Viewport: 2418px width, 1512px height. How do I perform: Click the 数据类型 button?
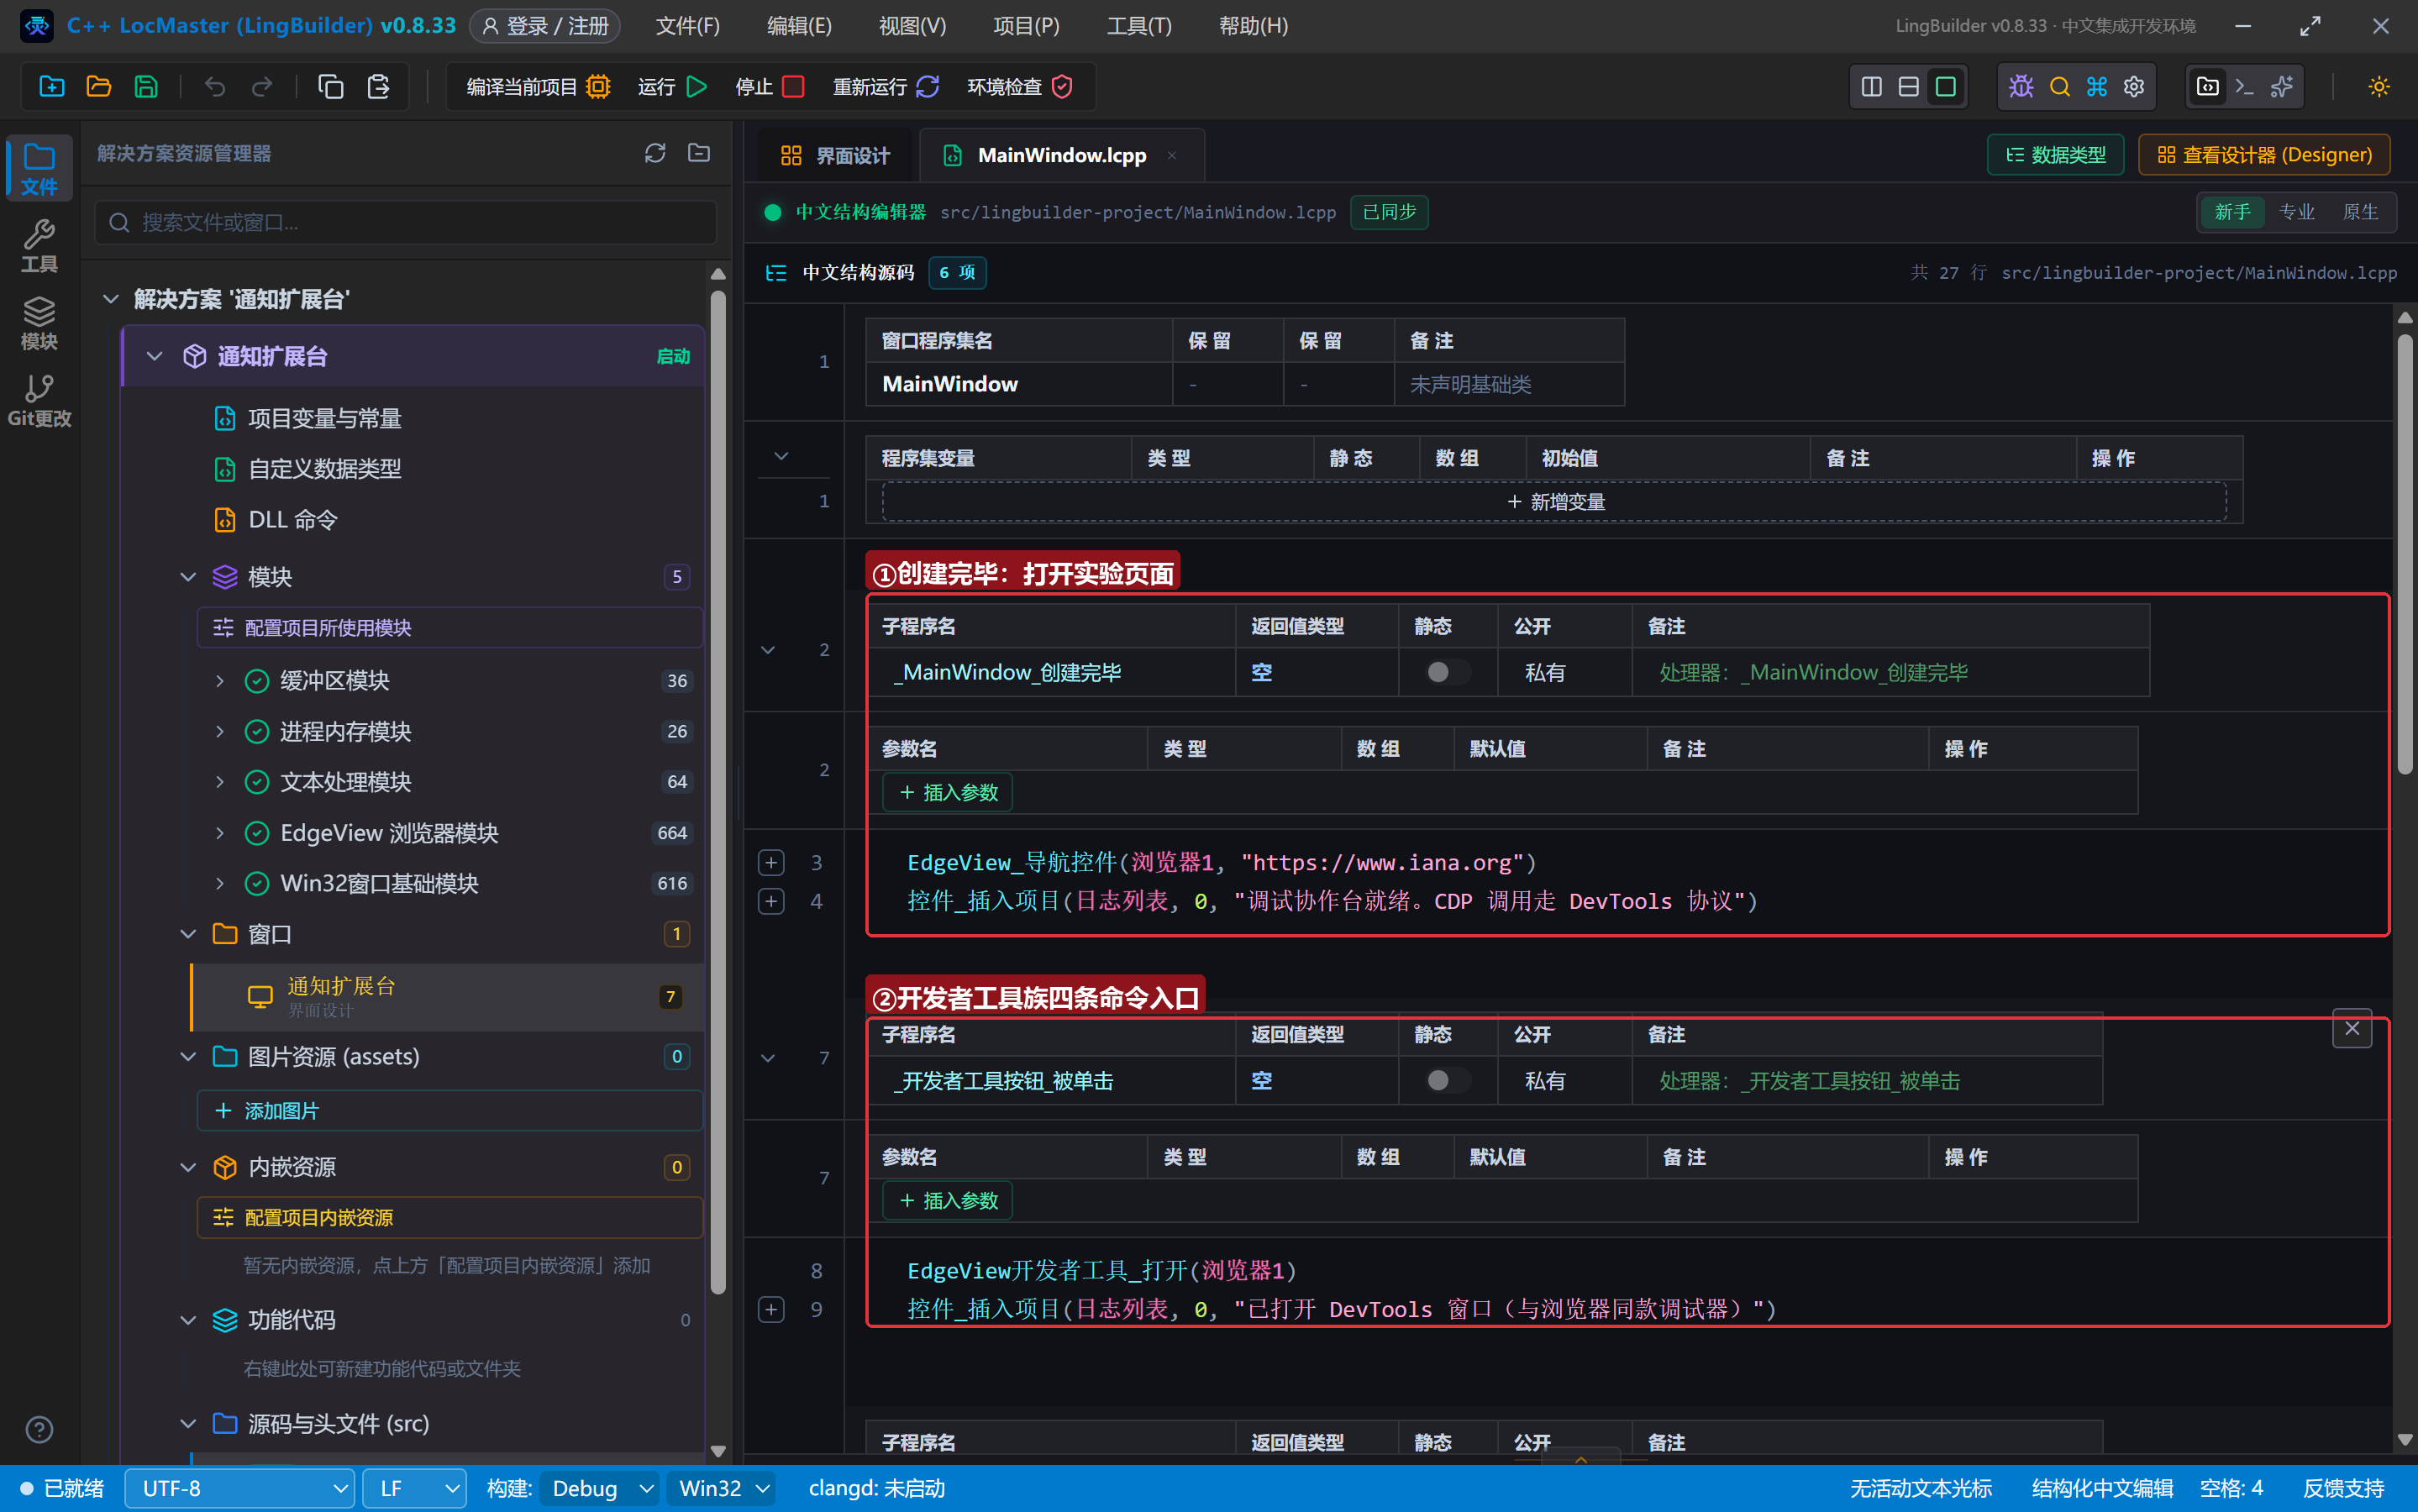tap(2055, 155)
